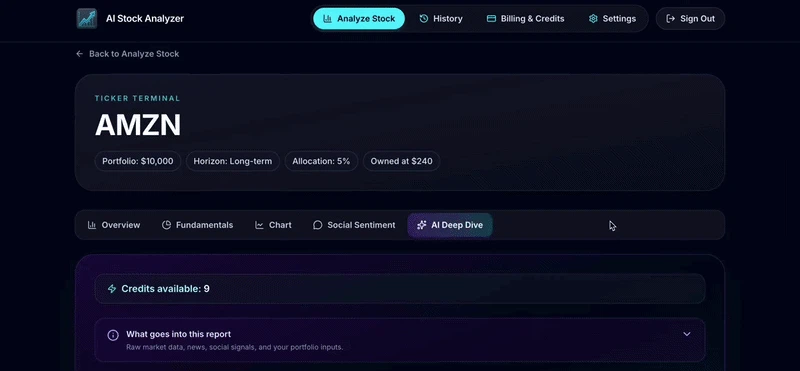
Task: Switch to the Chart tab
Action: point(273,225)
